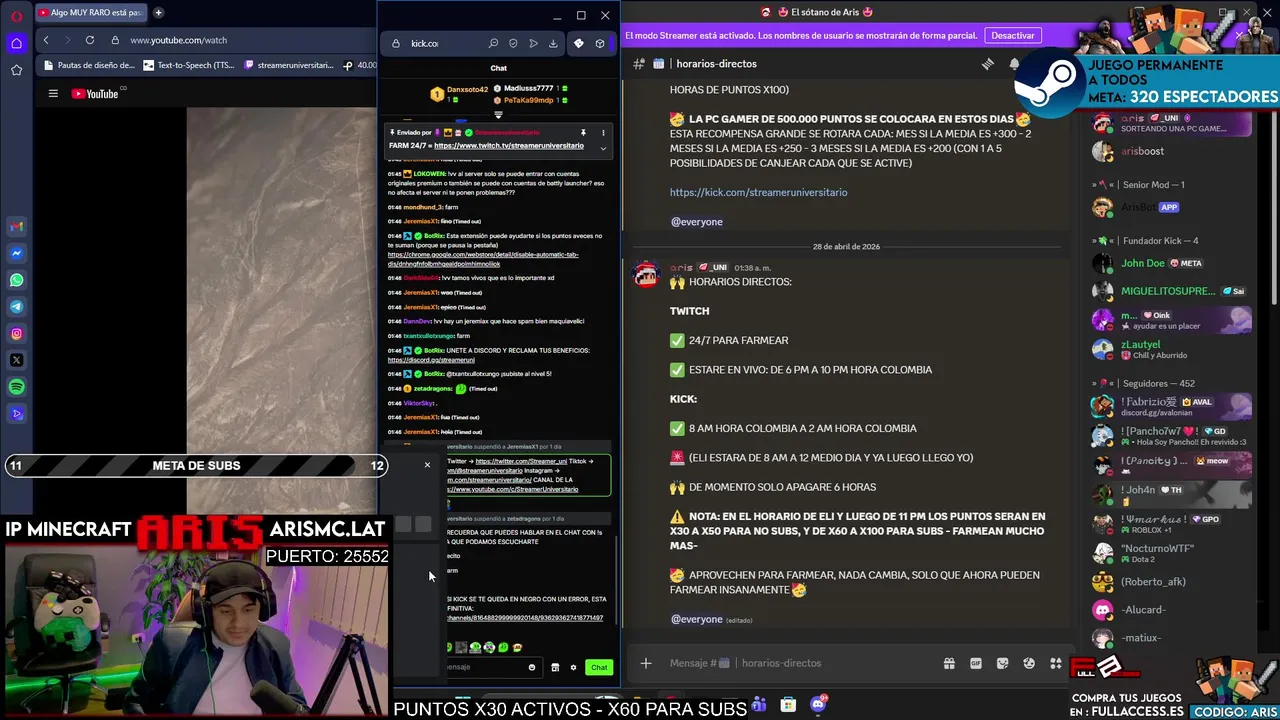Open member John Doe in Discord list

[1170, 263]
